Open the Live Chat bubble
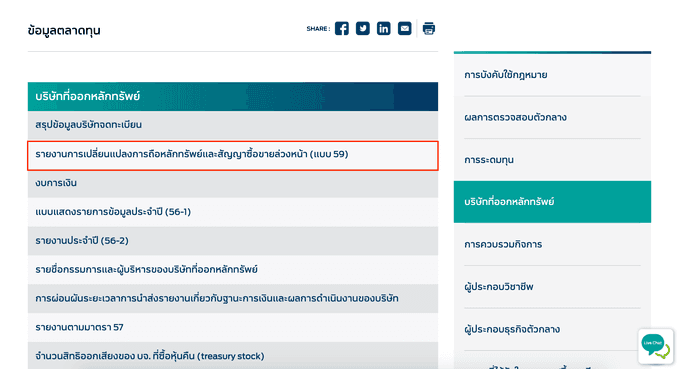The image size is (680, 369). 655,346
